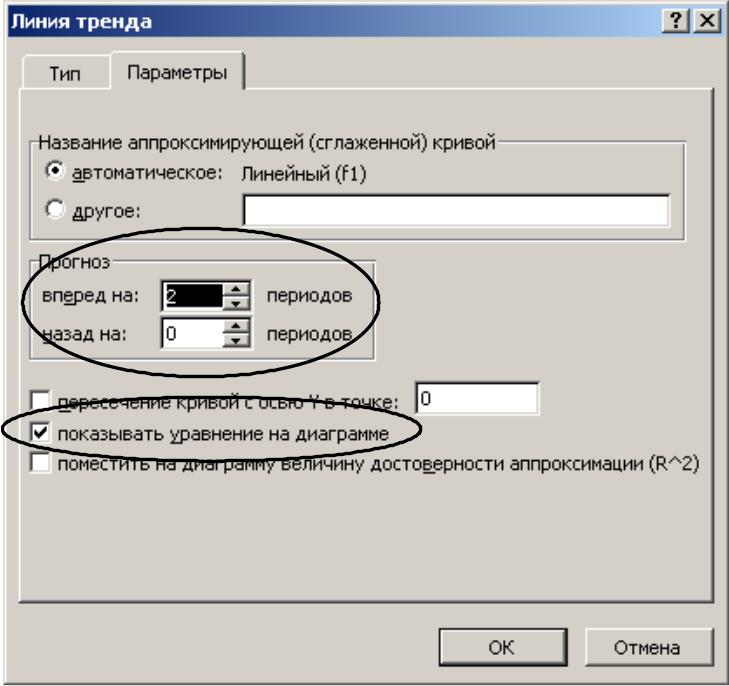The height and width of the screenshot is (686, 729).
Task: Click the Линия тренда title bar
Action: (x=335, y=21)
